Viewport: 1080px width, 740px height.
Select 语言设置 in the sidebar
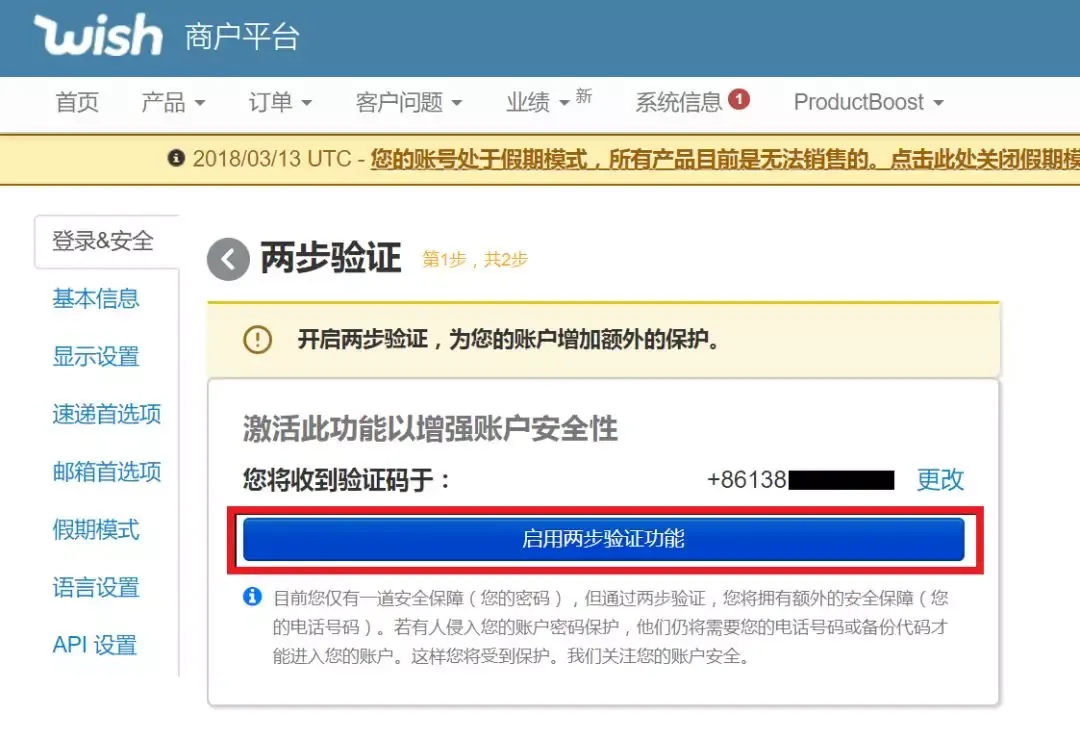point(96,588)
